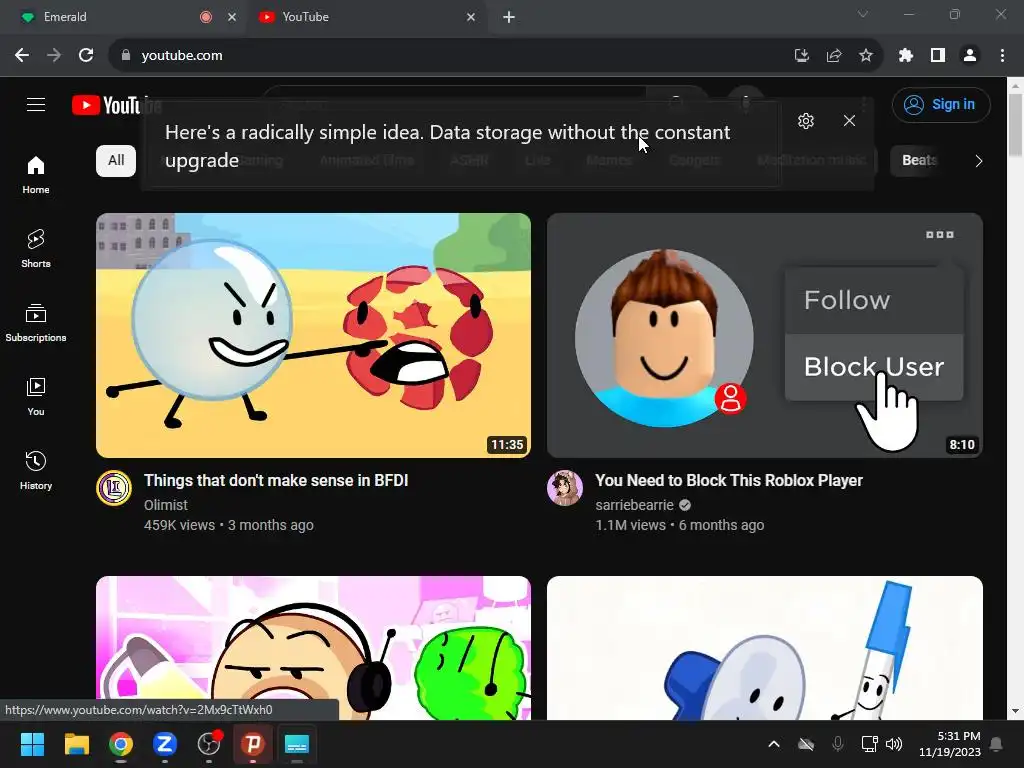Open Chrome extensions puzzle icon
The height and width of the screenshot is (768, 1024).
pos(905,56)
